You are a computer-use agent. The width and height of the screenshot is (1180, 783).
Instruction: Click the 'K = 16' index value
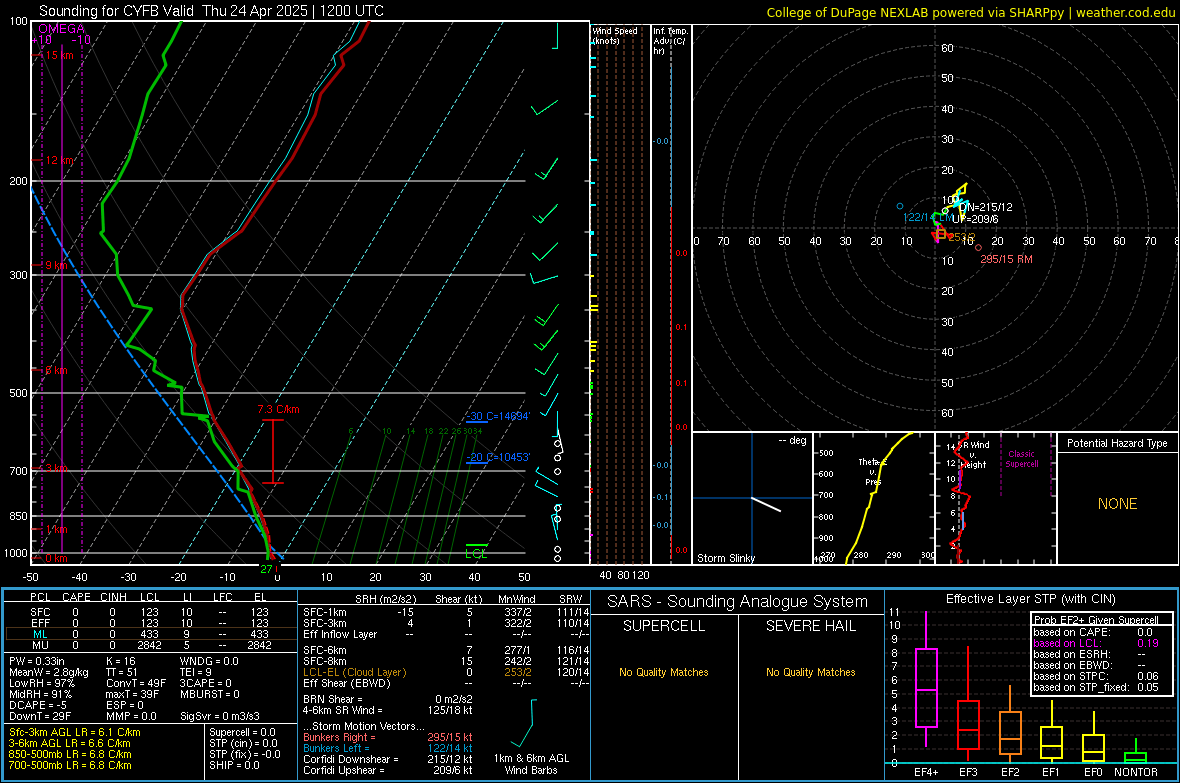(121, 661)
